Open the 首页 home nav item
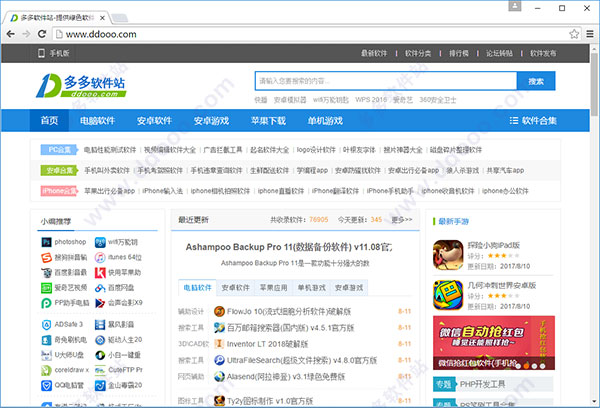Viewport: 600px width, 408px height. [49, 121]
